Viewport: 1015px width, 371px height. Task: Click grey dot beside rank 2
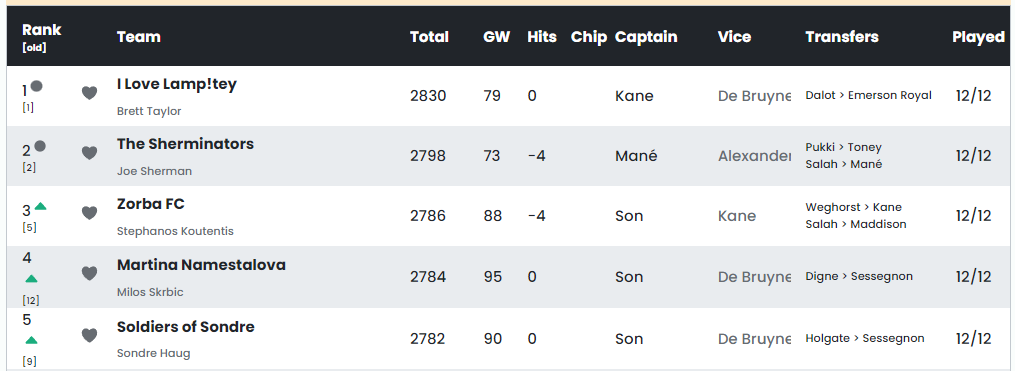pyautogui.click(x=39, y=146)
